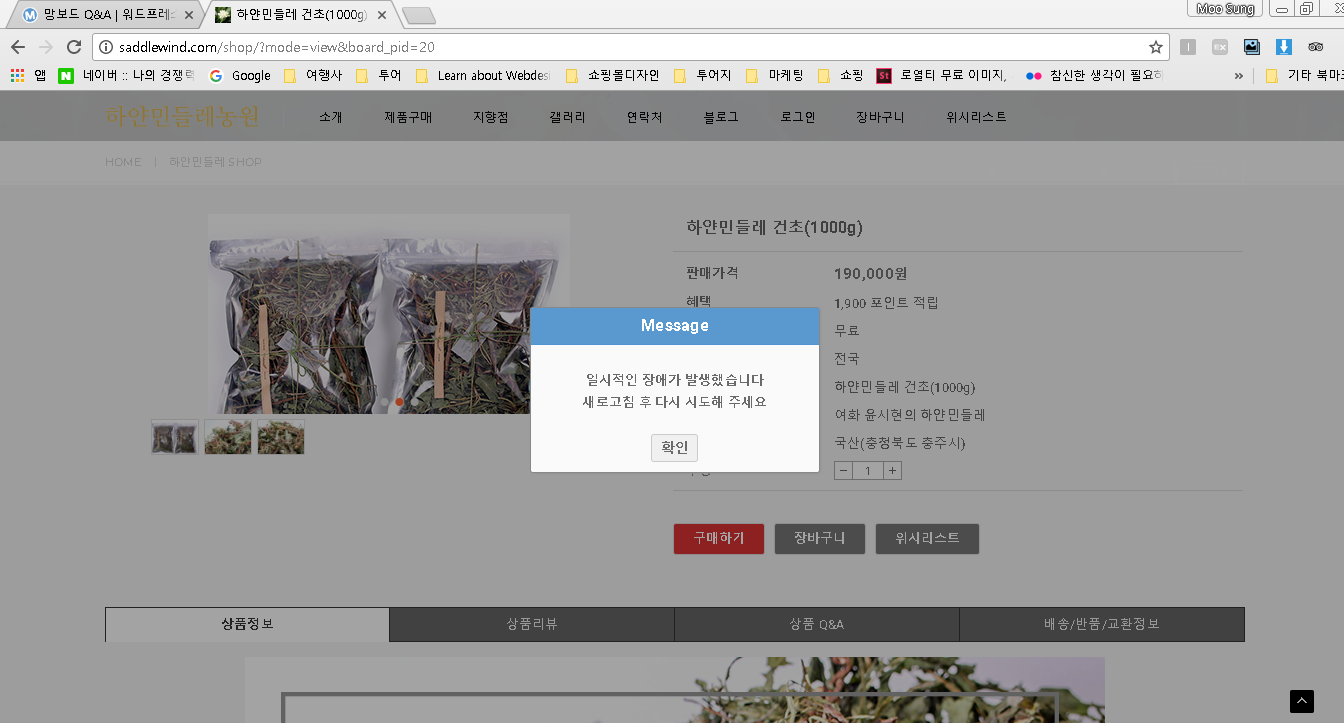Viewport: 1344px width, 723px height.
Task: Open the image capture extension icon
Action: (1252, 47)
